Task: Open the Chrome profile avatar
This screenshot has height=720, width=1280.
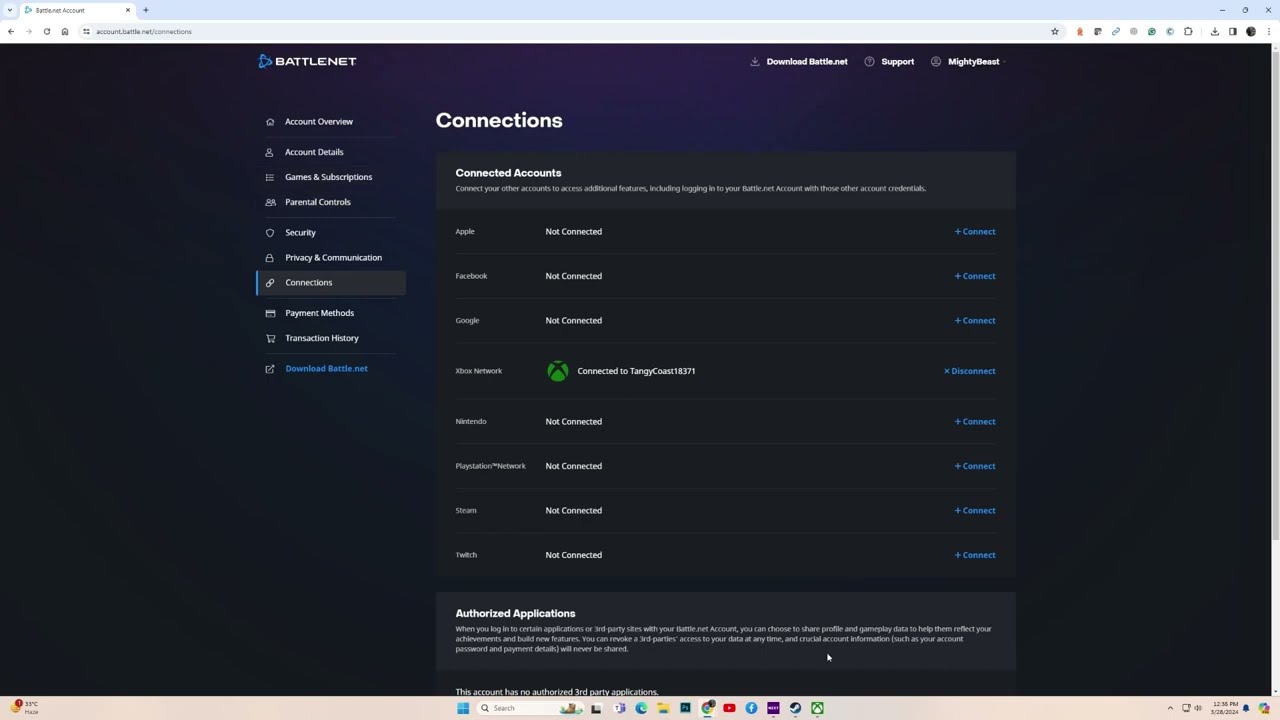Action: 1251,31
